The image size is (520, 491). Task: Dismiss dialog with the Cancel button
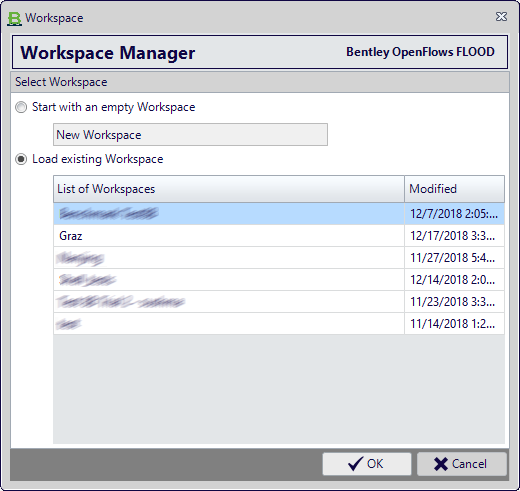click(x=462, y=464)
